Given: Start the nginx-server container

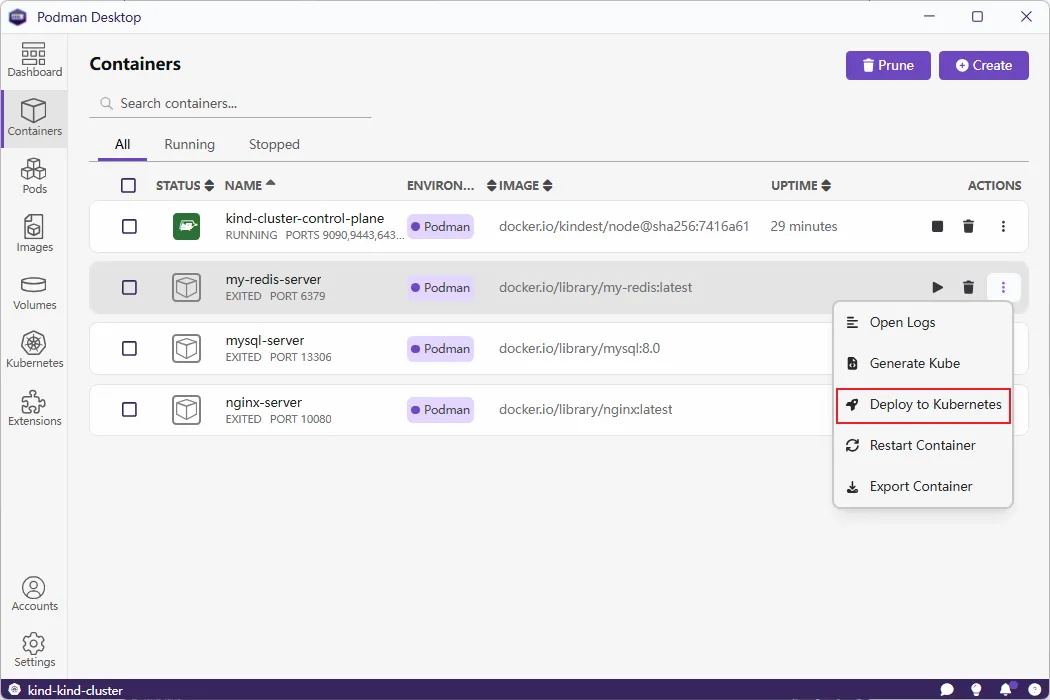Looking at the screenshot, I should [937, 410].
